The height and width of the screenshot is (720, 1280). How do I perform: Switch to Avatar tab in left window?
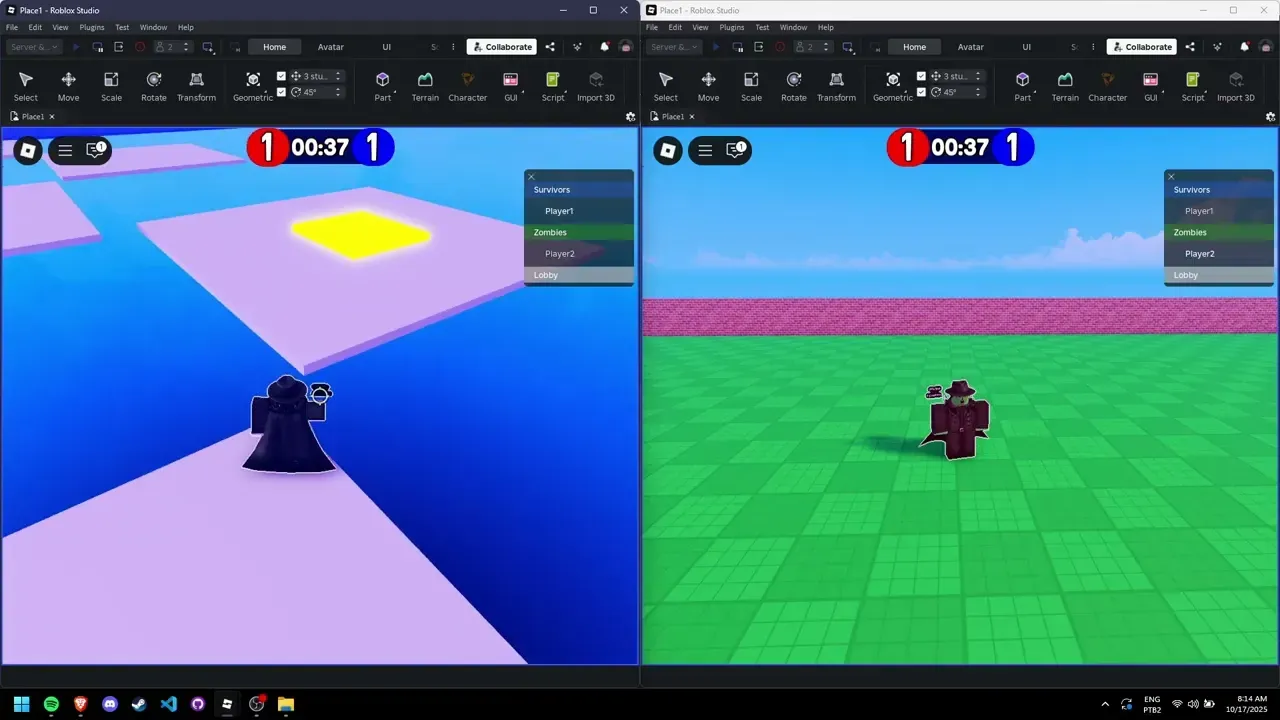(x=331, y=47)
